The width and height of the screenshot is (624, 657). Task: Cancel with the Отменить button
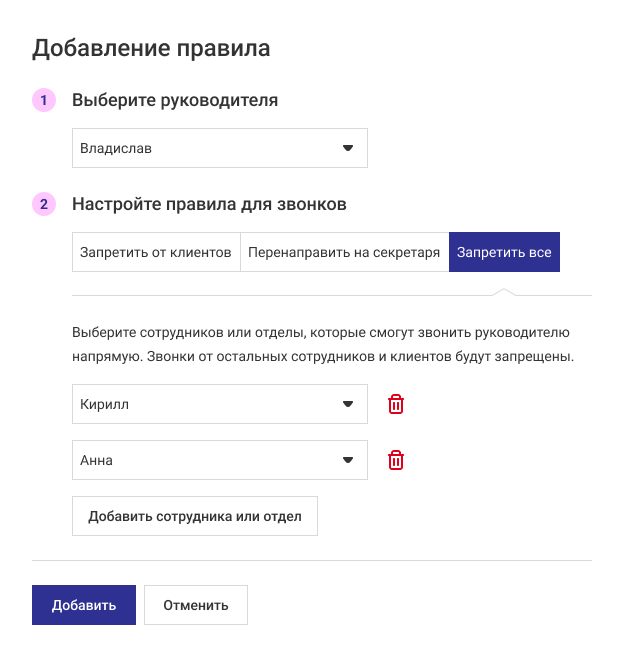(196, 605)
